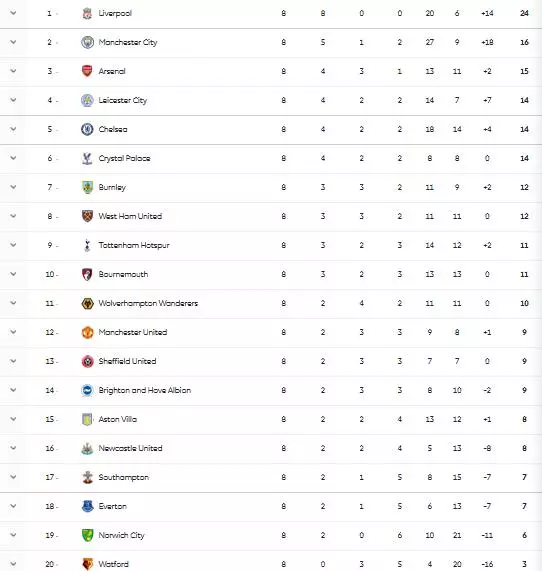
Task: Expand the Burnley row details
Action: point(13,187)
